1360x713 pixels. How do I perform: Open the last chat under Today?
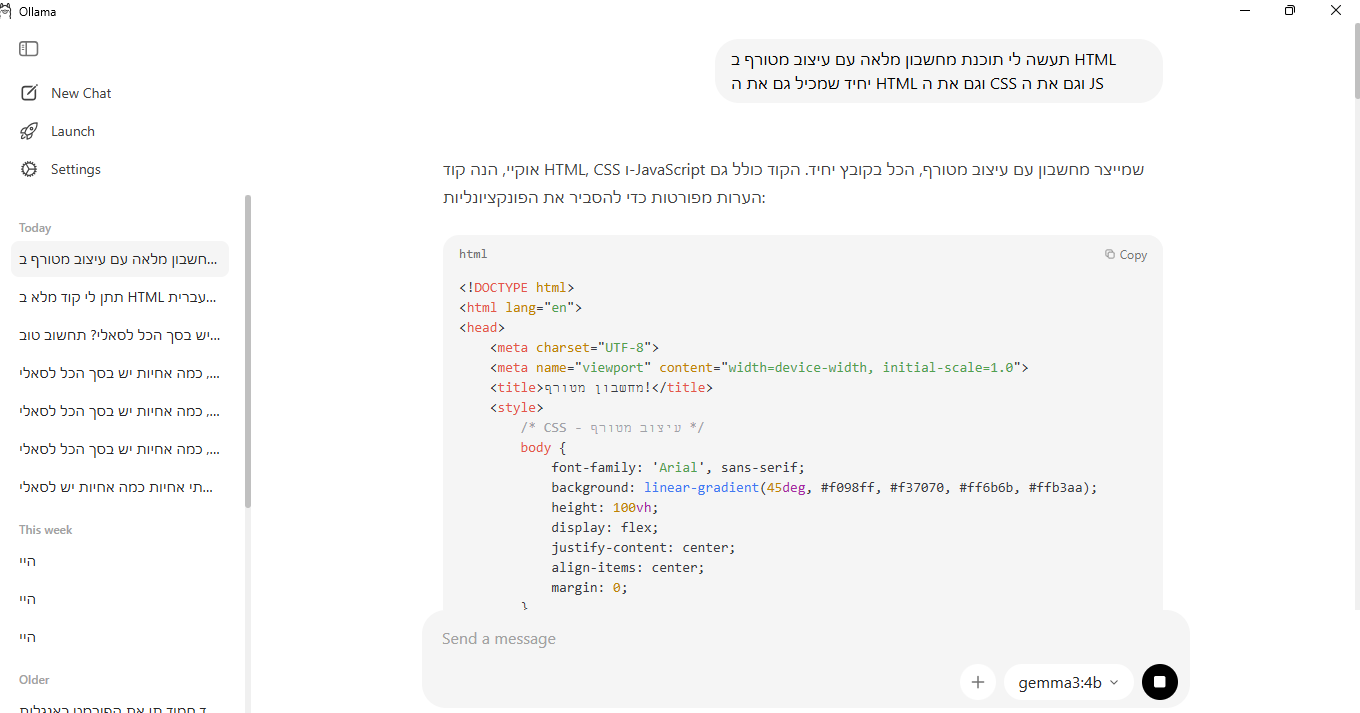click(119, 487)
